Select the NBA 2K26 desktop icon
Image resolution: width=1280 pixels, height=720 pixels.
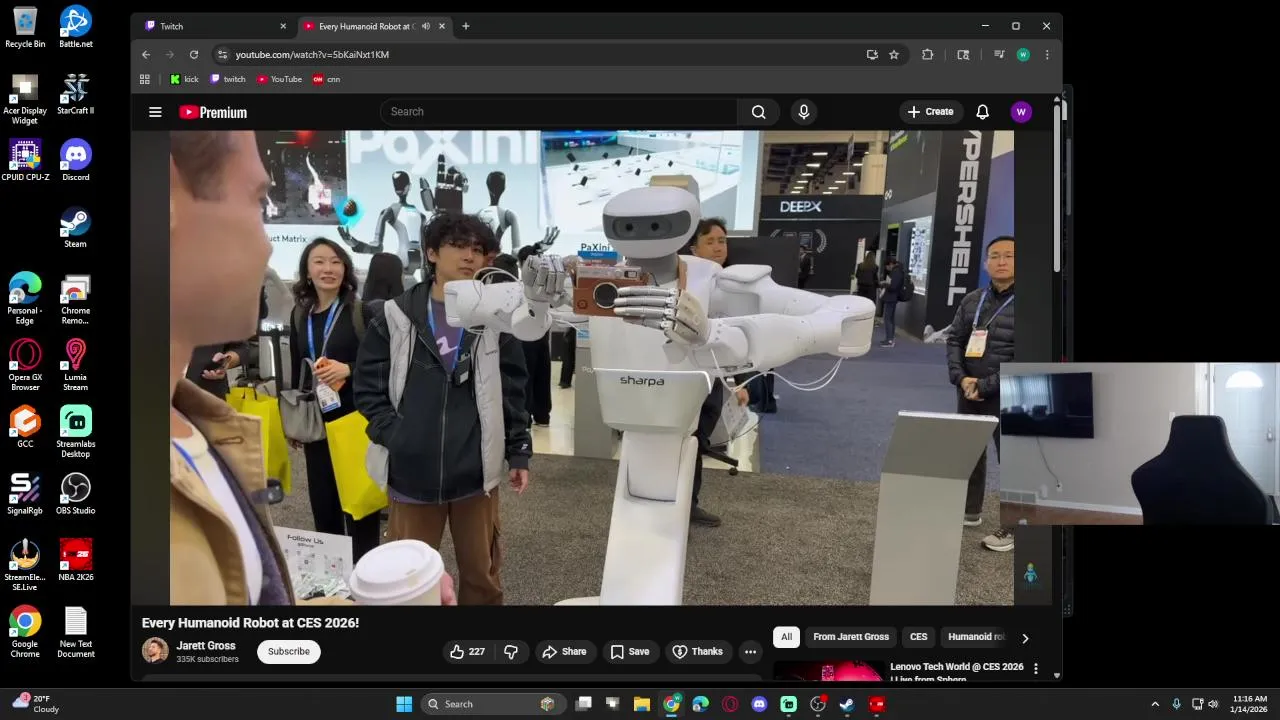tap(76, 561)
